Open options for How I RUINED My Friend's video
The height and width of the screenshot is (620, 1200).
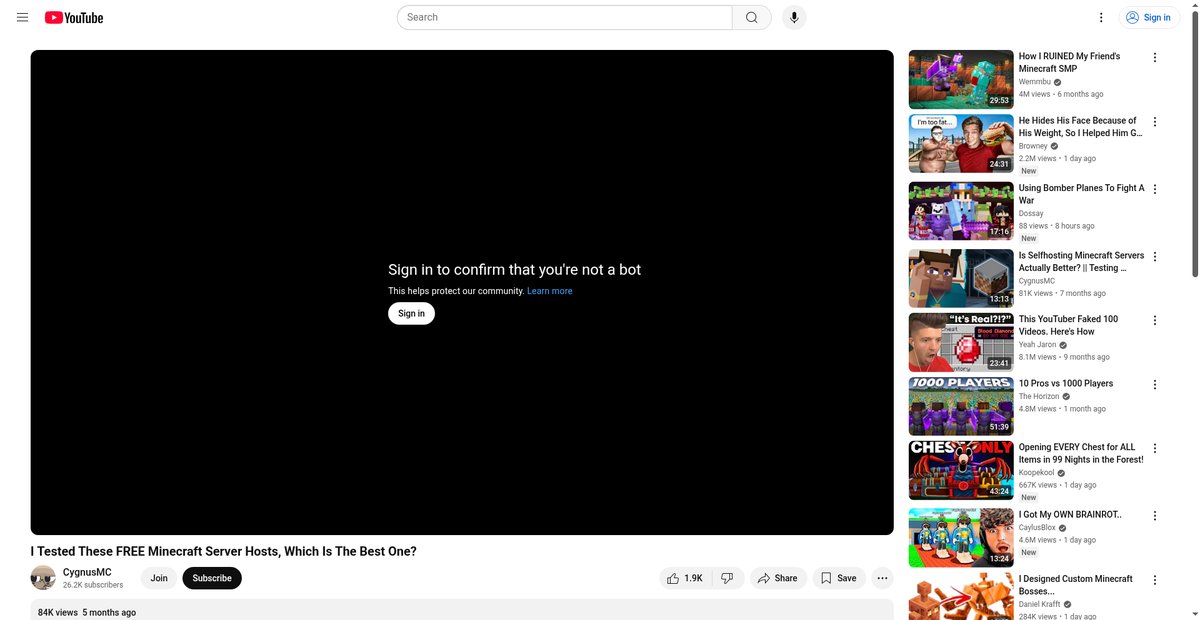[x=1155, y=58]
